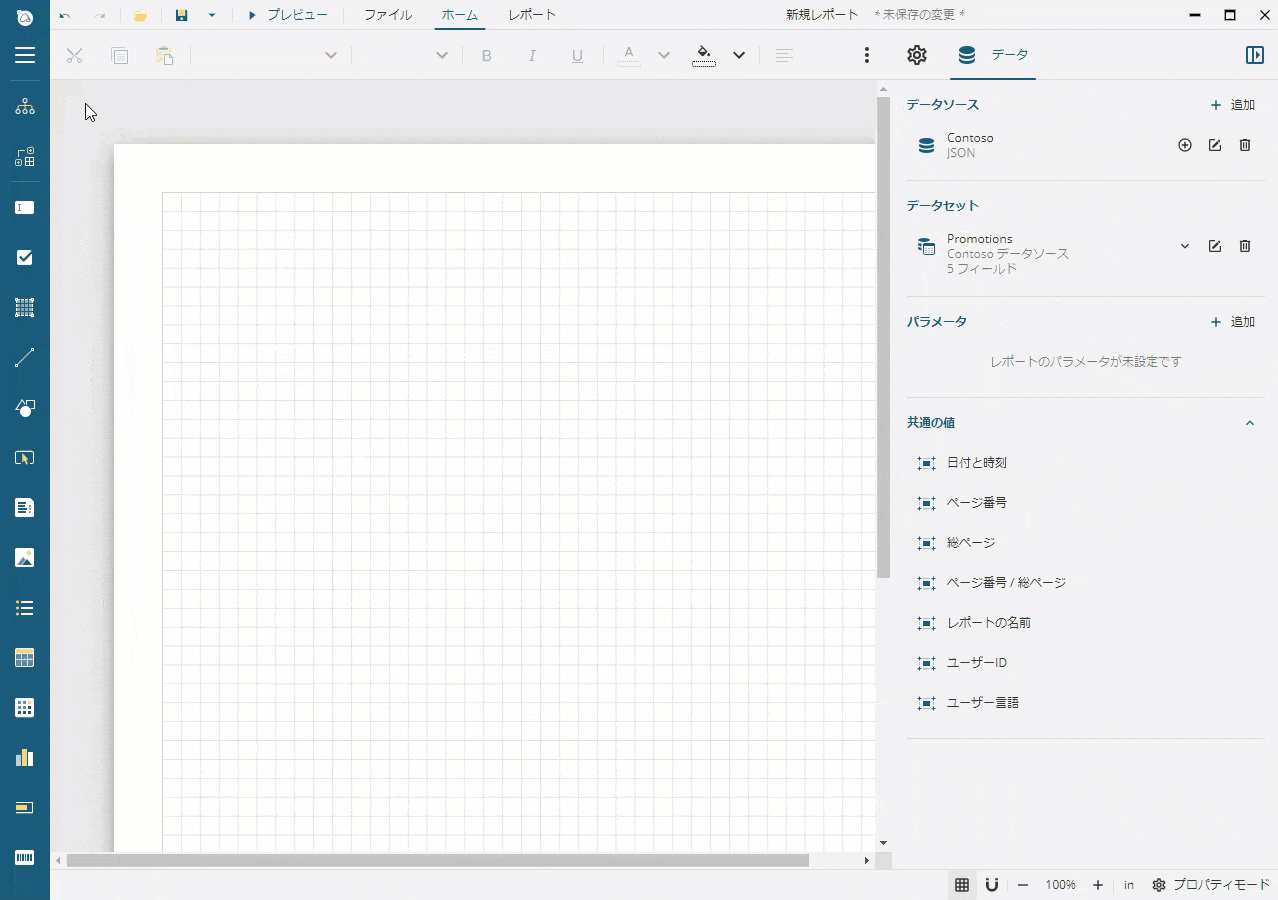Open the fill color picker
This screenshot has width=1278, height=900.
(x=738, y=55)
